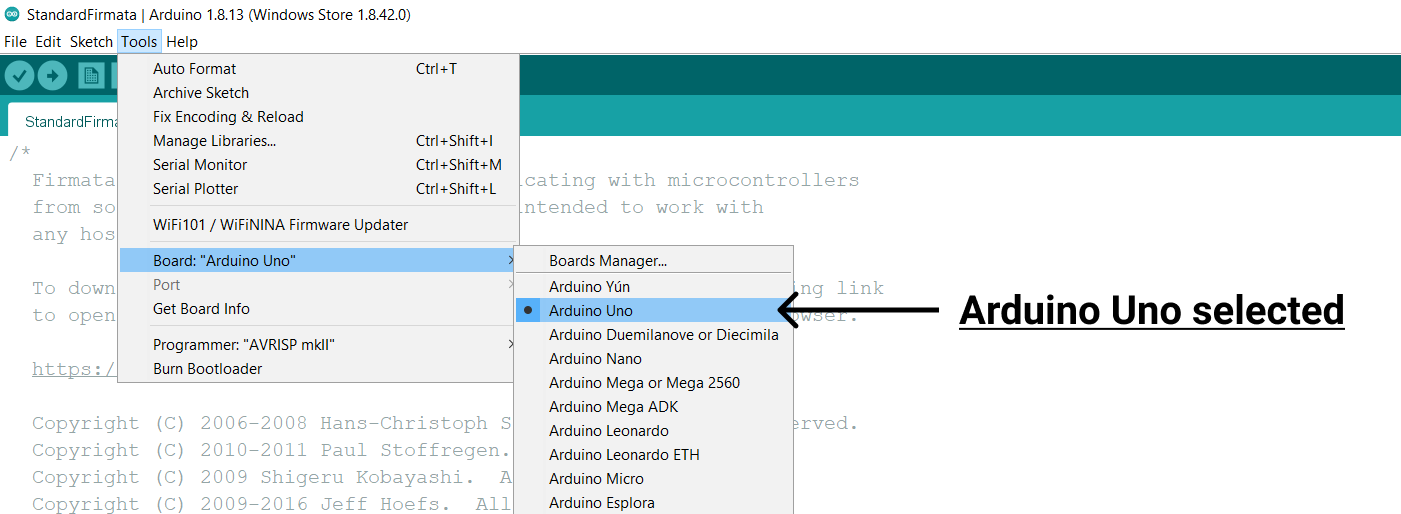1401x514 pixels.
Task: Open the File menu
Action: point(15,42)
